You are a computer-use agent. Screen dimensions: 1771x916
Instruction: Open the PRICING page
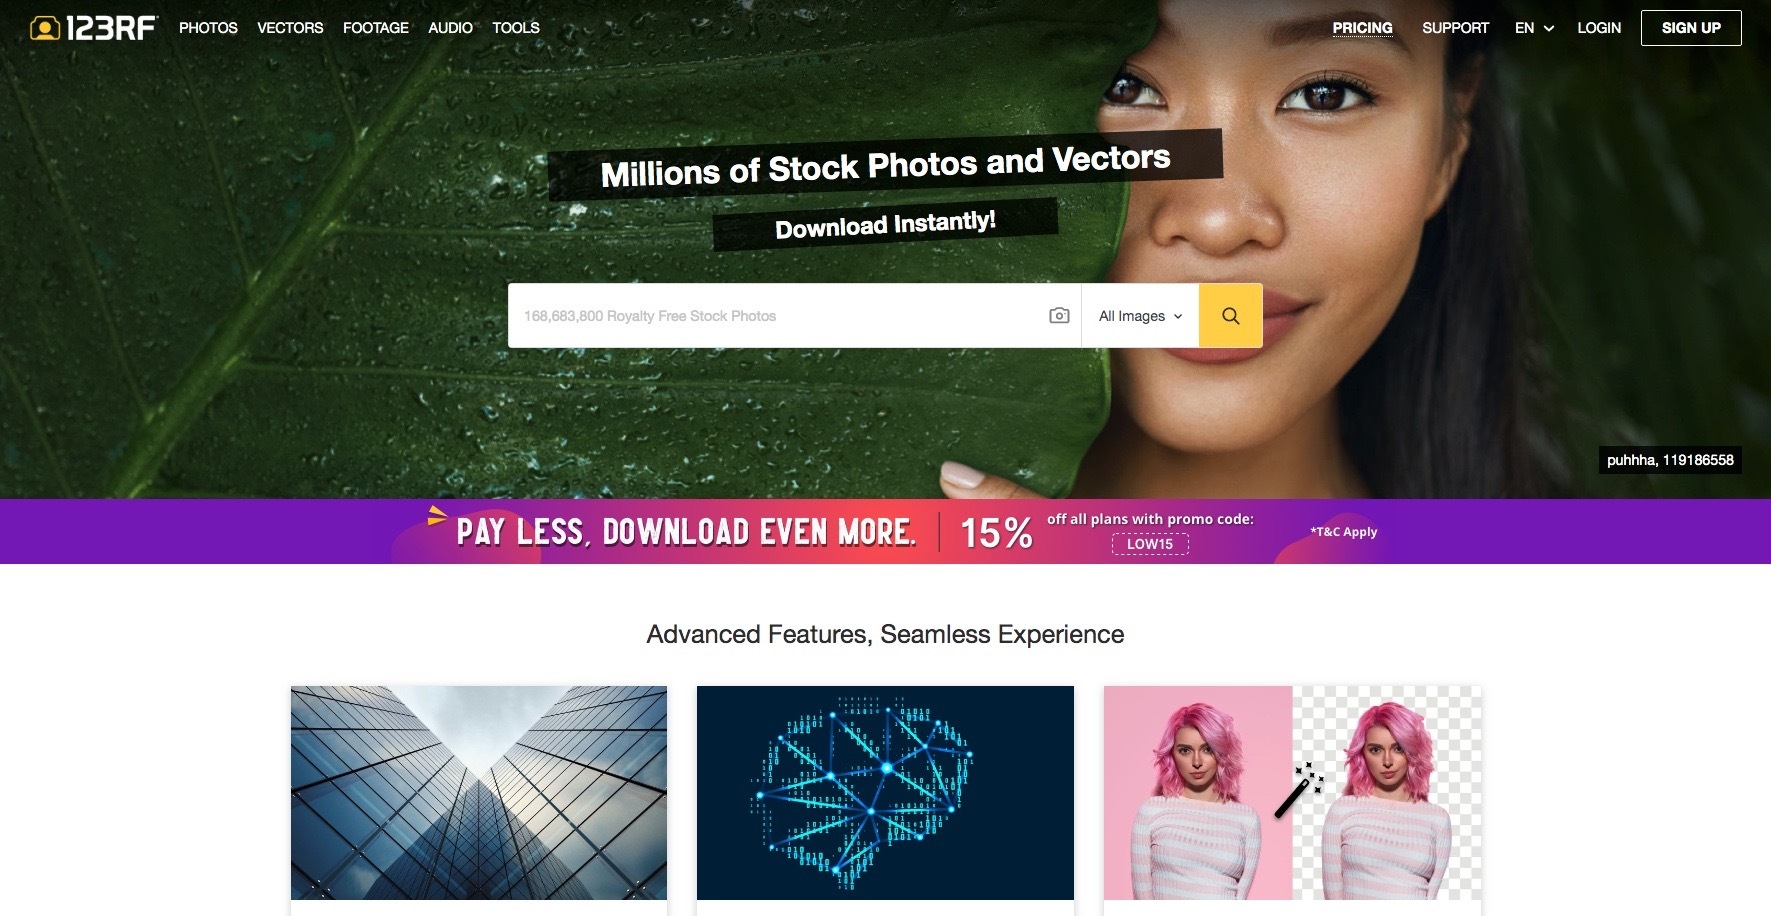pyautogui.click(x=1362, y=28)
